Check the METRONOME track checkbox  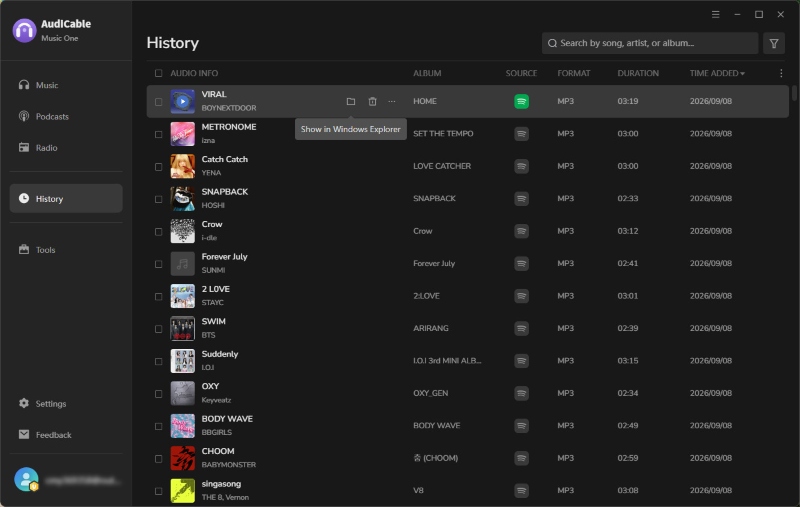pos(158,134)
